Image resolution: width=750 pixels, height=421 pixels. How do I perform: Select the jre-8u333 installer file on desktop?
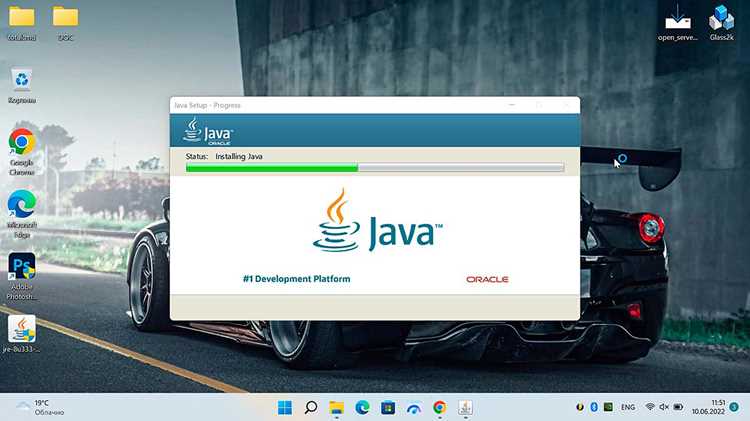click(22, 334)
